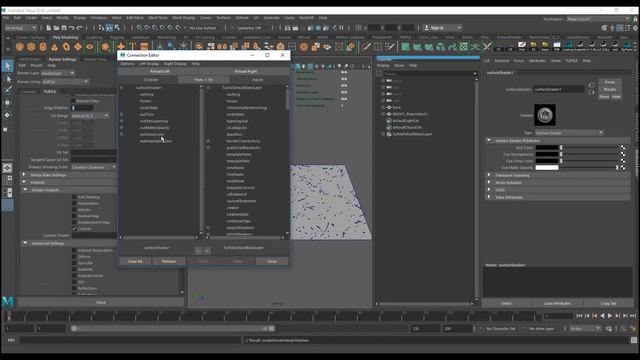Screen dimensions: 640x360
Task: Select the Paint selection brush tool
Action: coord(8,90)
